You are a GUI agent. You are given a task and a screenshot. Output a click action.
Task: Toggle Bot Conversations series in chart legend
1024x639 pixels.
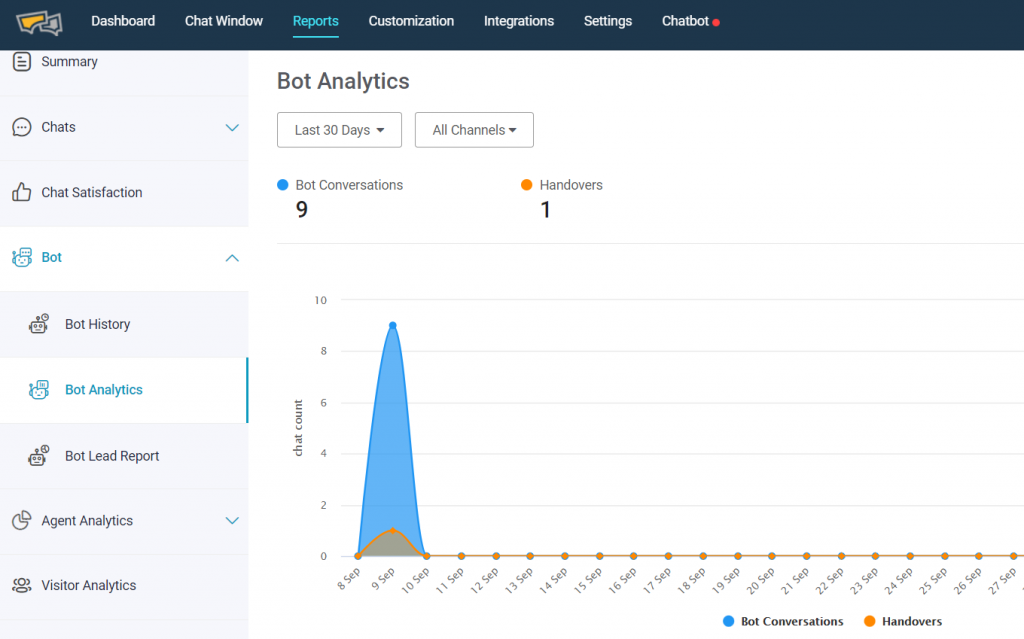click(784, 621)
